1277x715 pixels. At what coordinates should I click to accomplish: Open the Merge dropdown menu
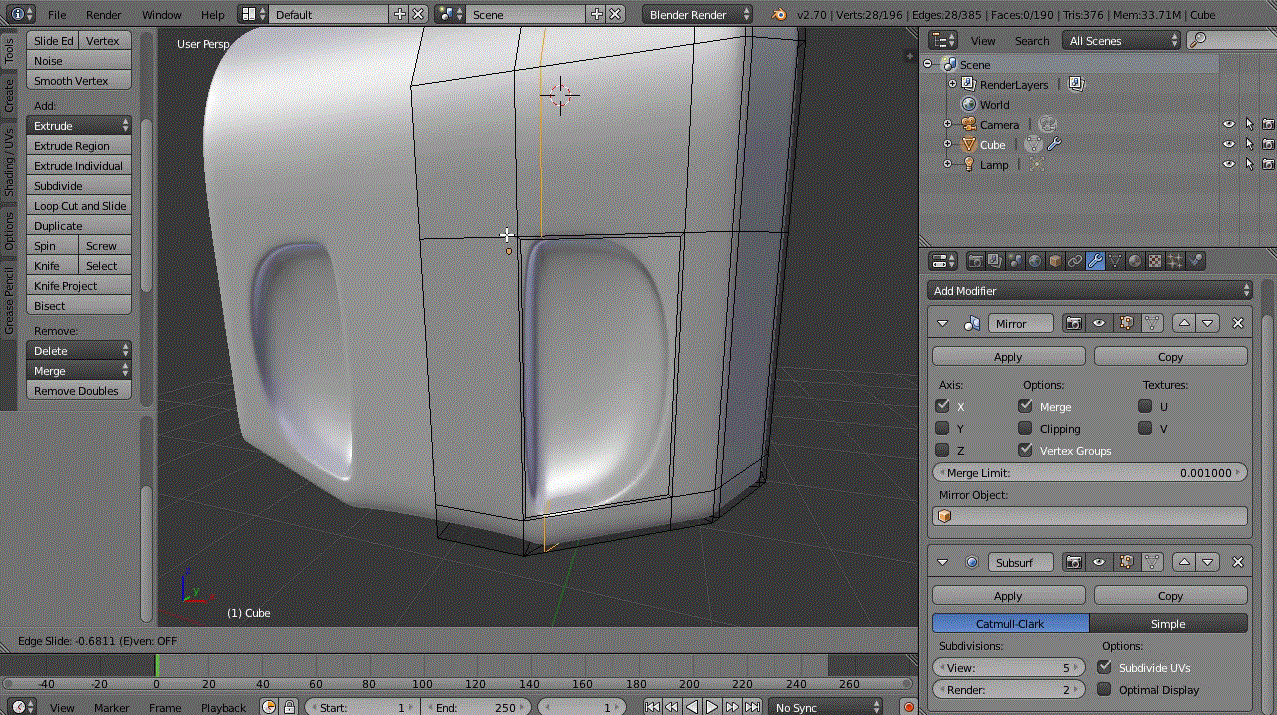[x=79, y=370]
